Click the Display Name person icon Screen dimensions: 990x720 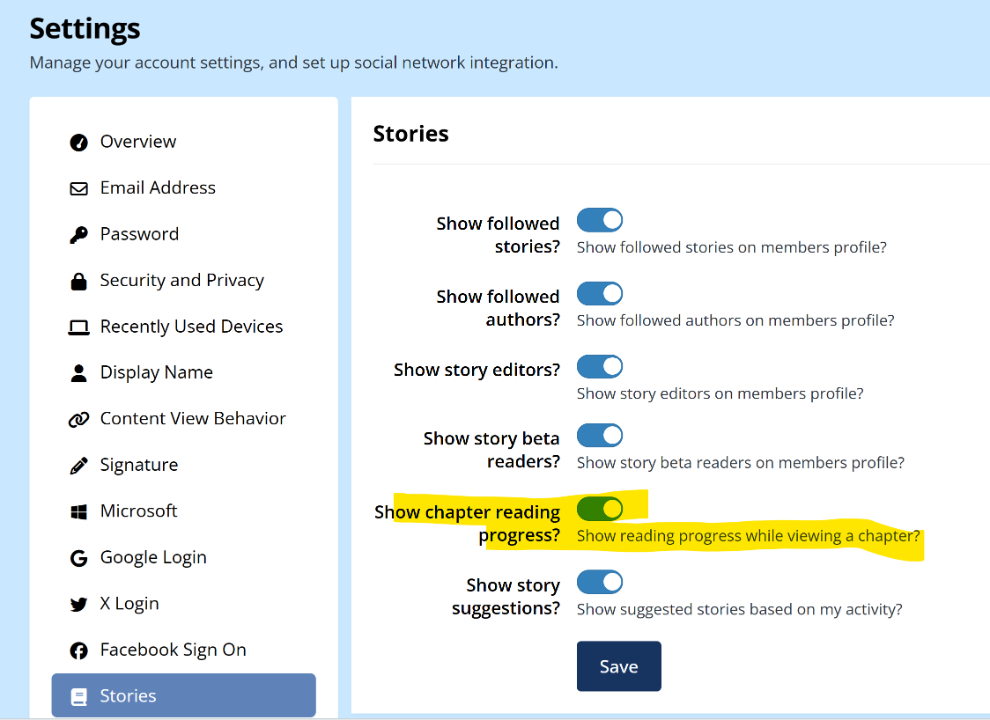[x=78, y=373]
